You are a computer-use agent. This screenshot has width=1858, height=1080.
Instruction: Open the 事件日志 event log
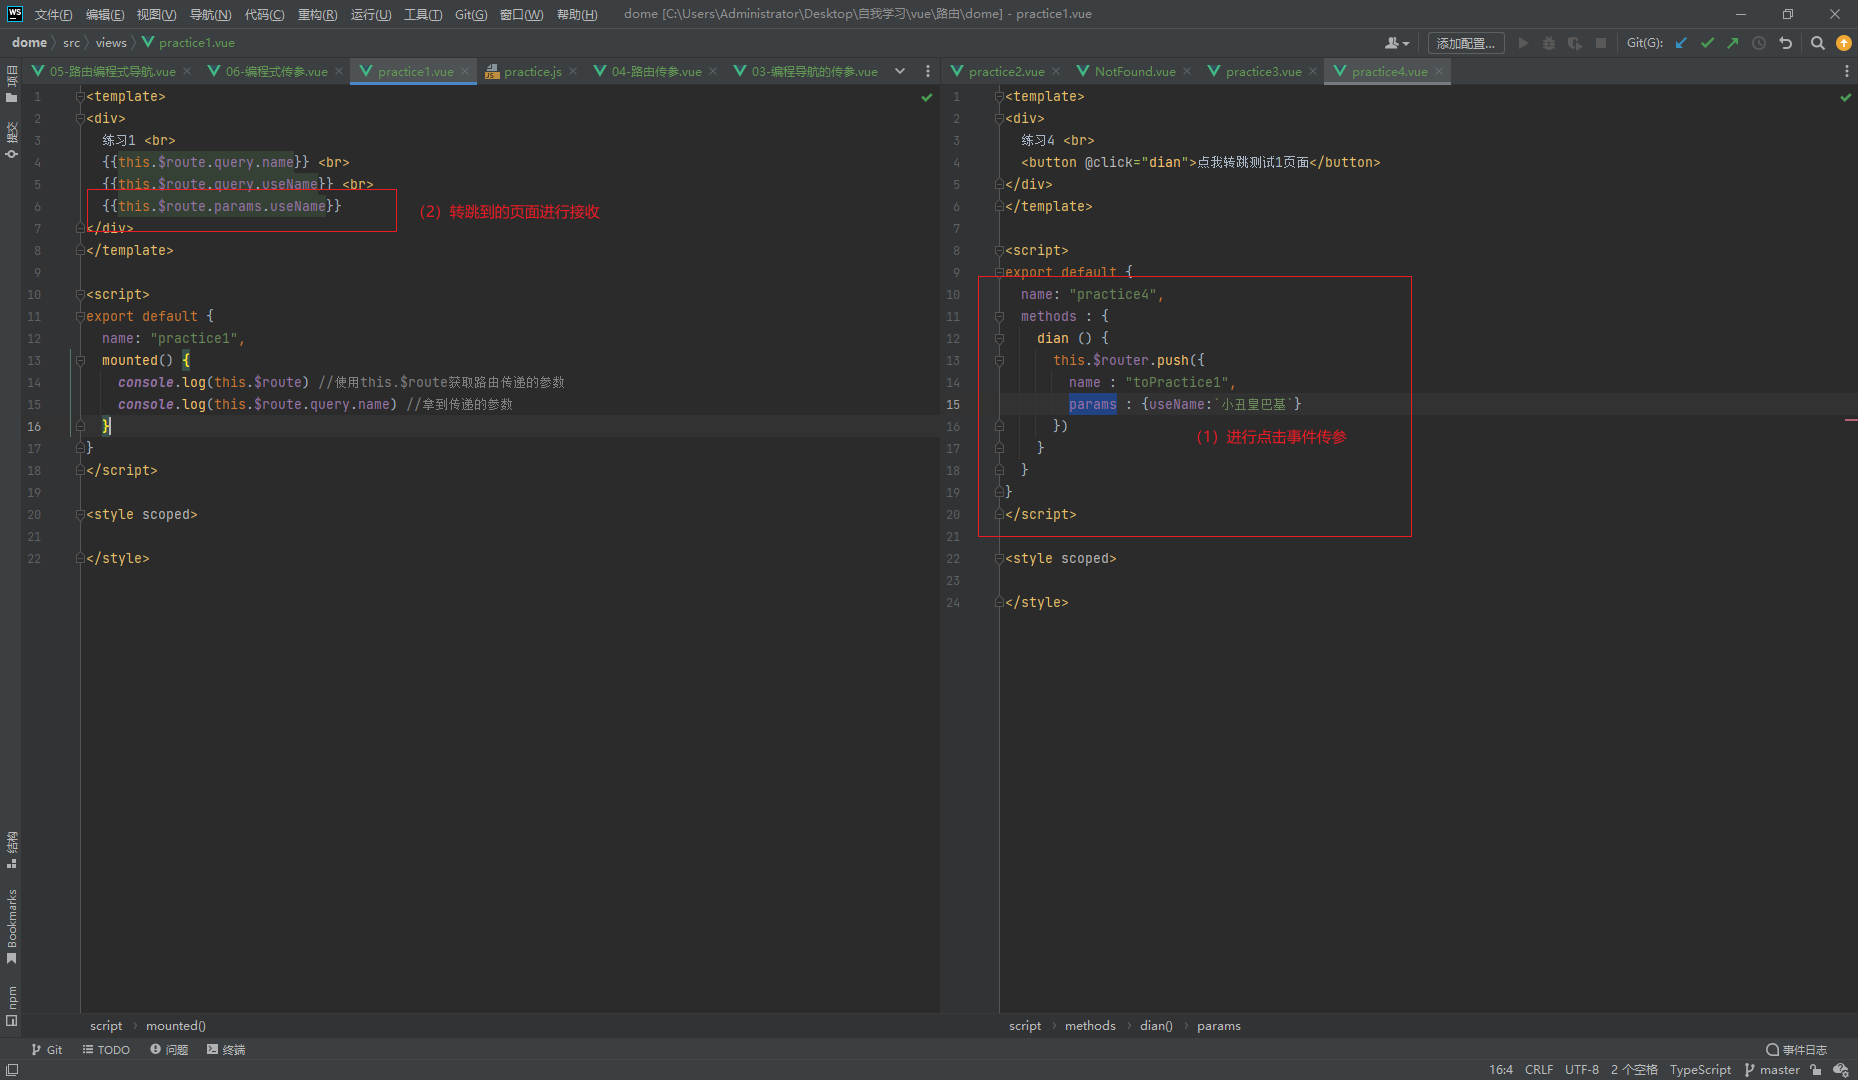click(x=1797, y=1049)
